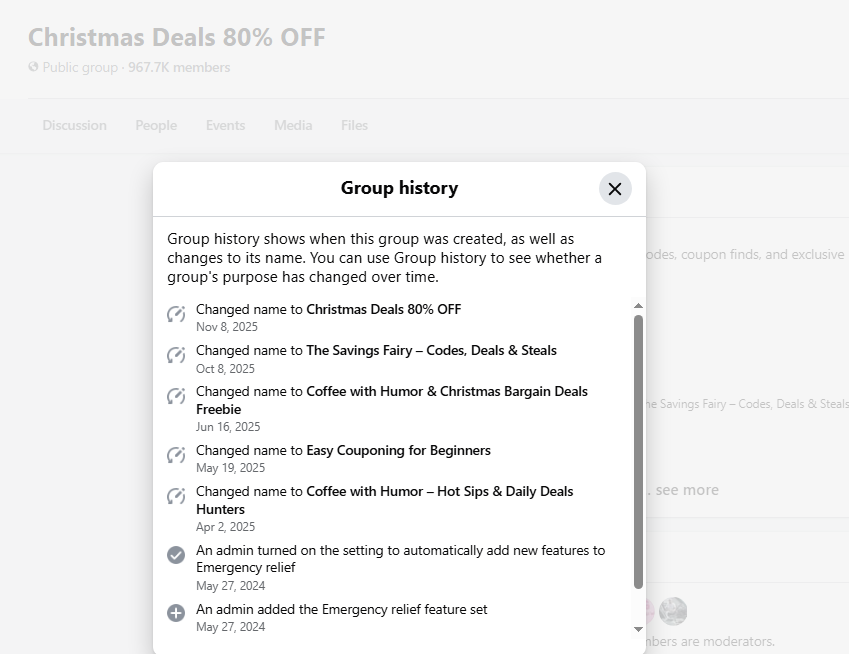The image size is (849, 654).
Task: Click the globe icon next to Public group
Action: (34, 67)
